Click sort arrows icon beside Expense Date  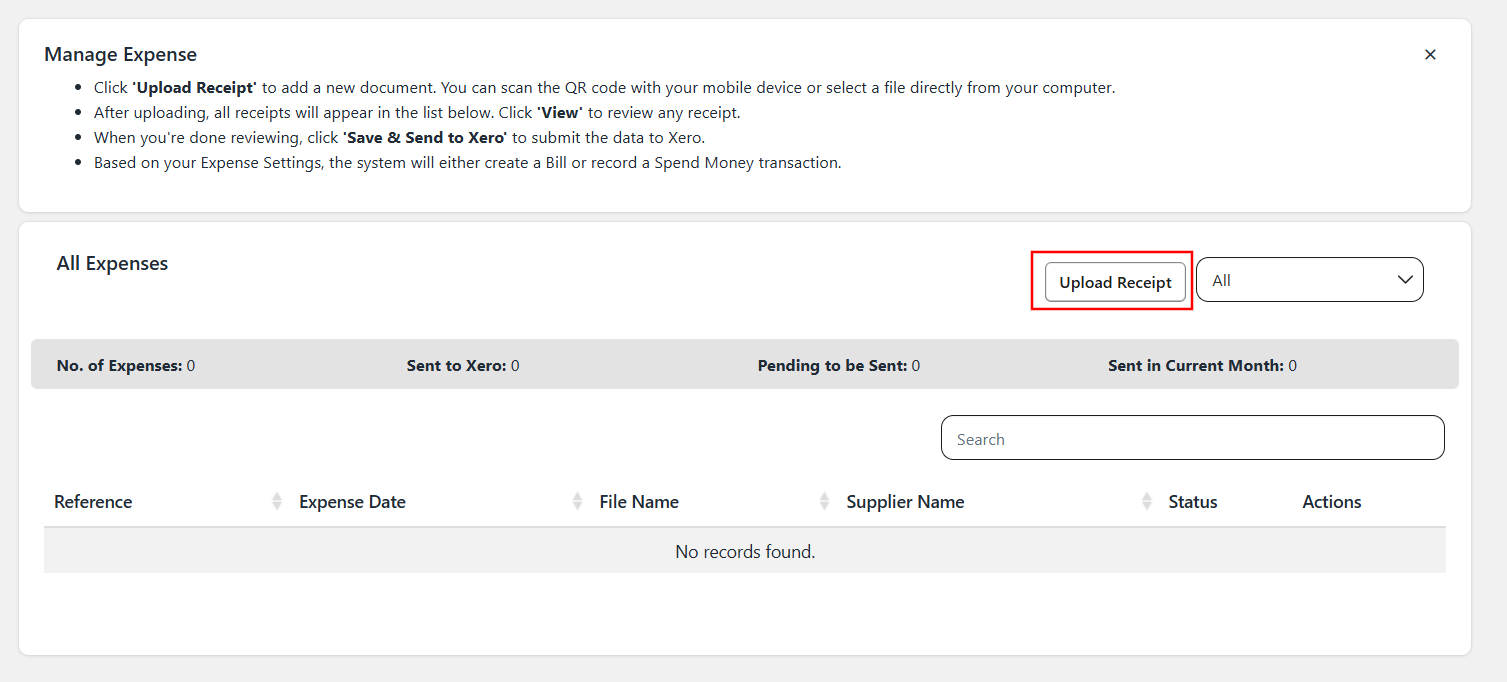pos(577,502)
